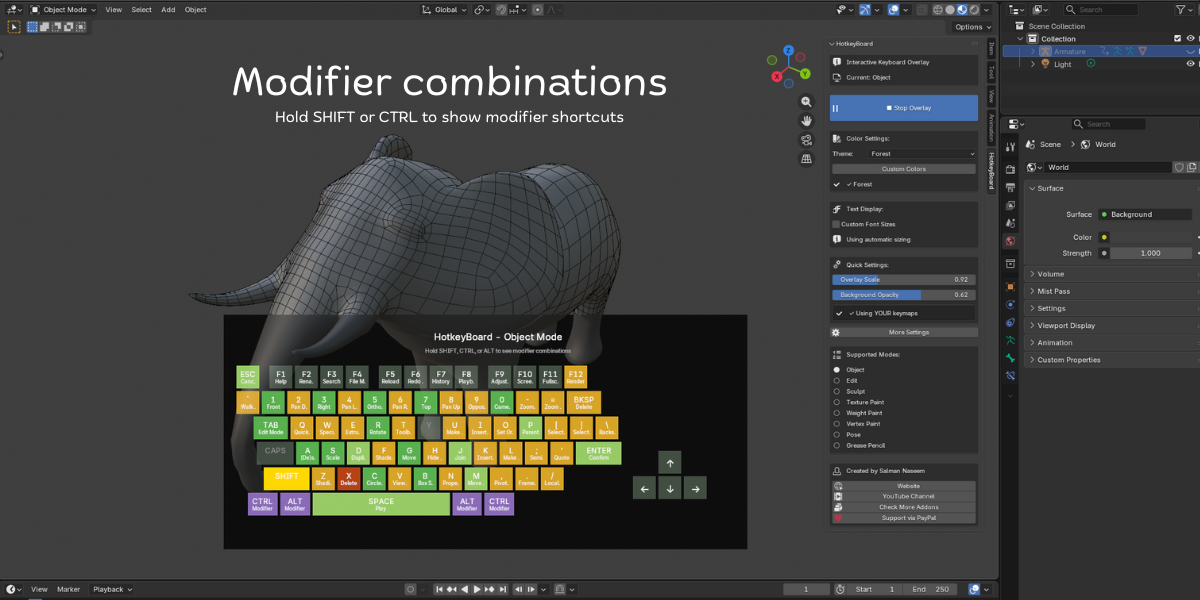The height and width of the screenshot is (600, 1200).
Task: Select Grease Pencil mode radio
Action: pos(837,446)
